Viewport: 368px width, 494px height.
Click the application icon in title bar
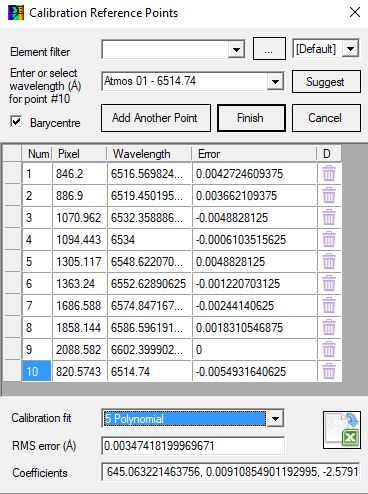point(16,13)
